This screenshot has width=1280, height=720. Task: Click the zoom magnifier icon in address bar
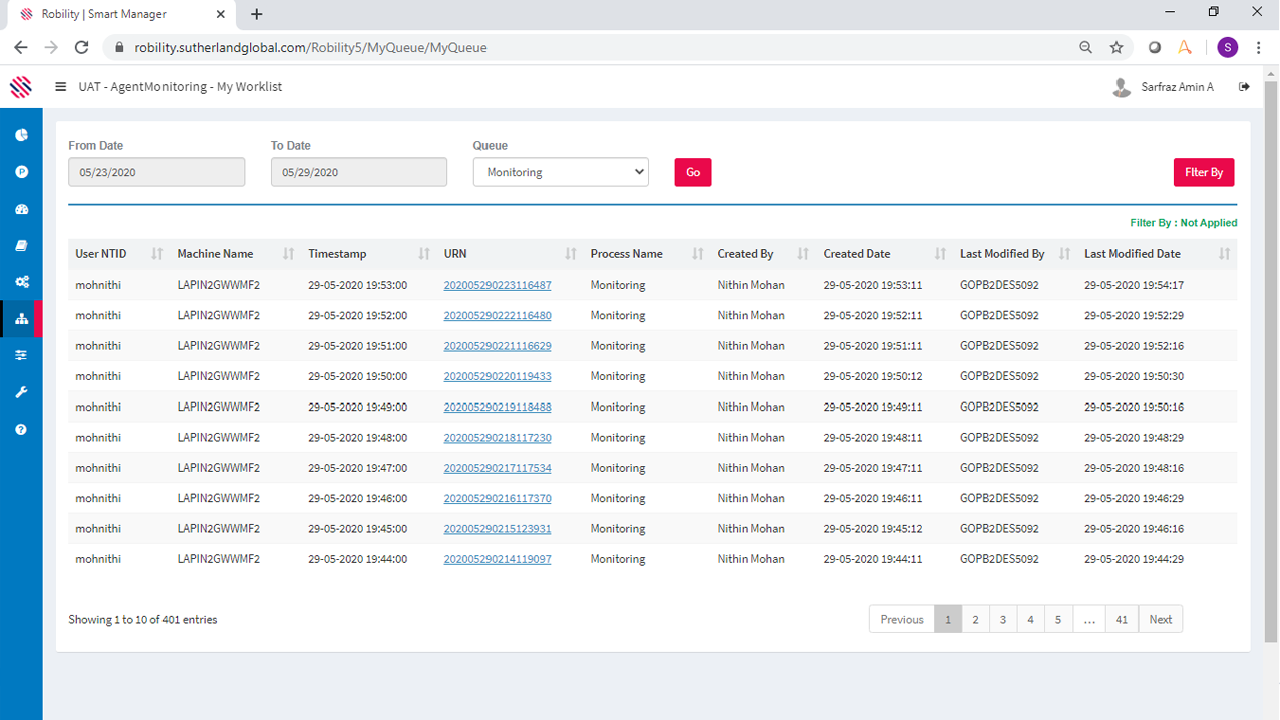click(1086, 47)
